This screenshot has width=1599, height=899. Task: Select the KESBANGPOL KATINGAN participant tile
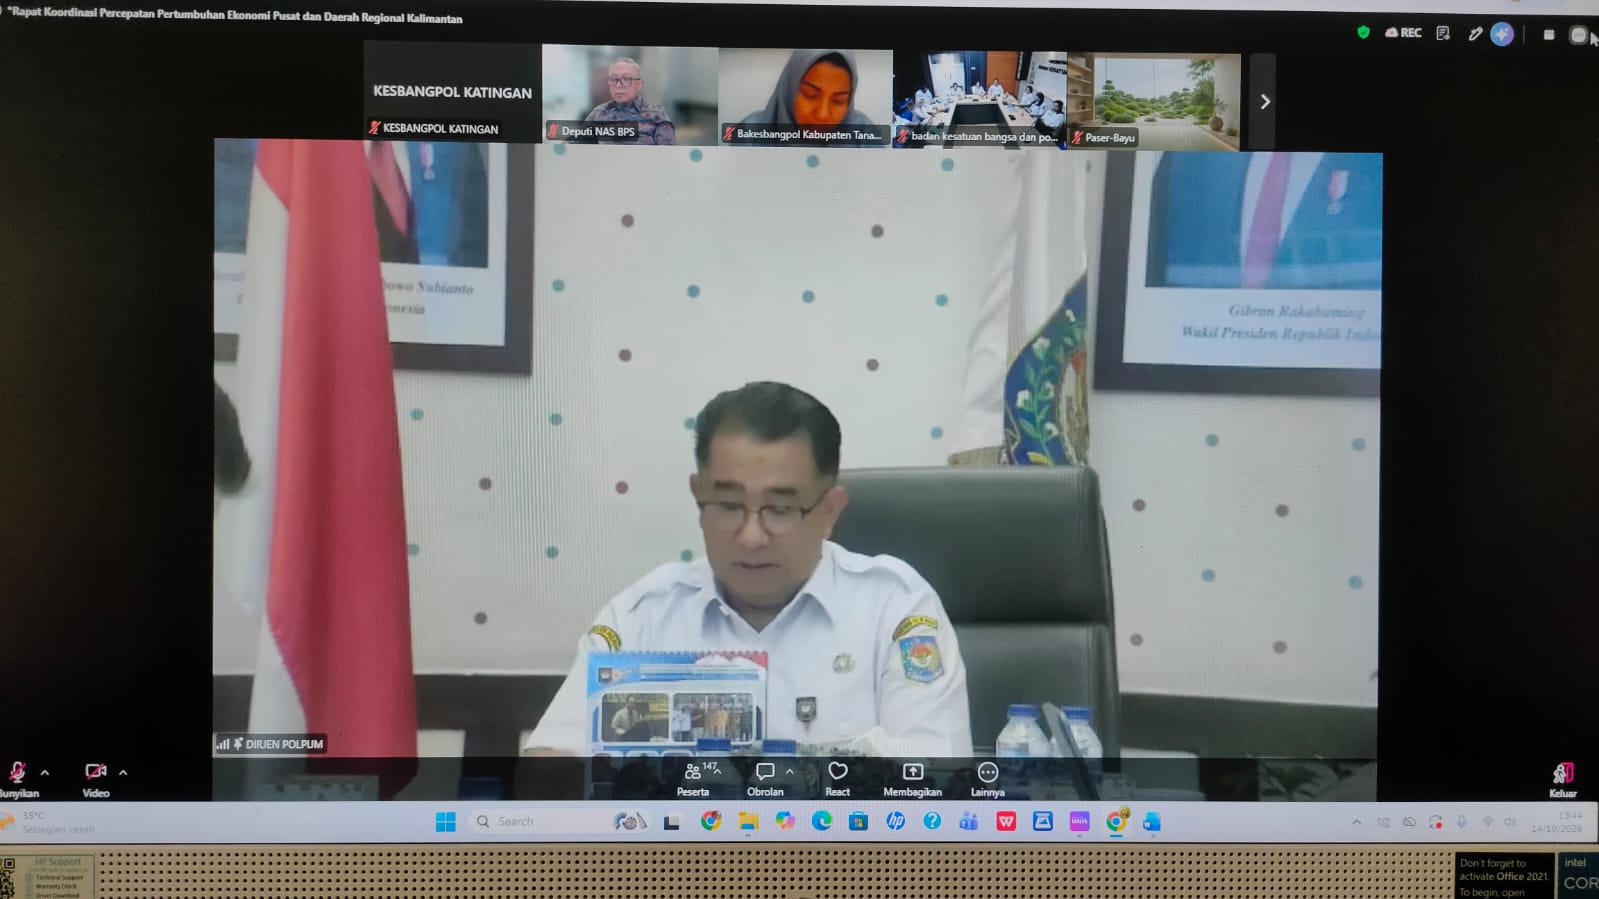coord(452,92)
